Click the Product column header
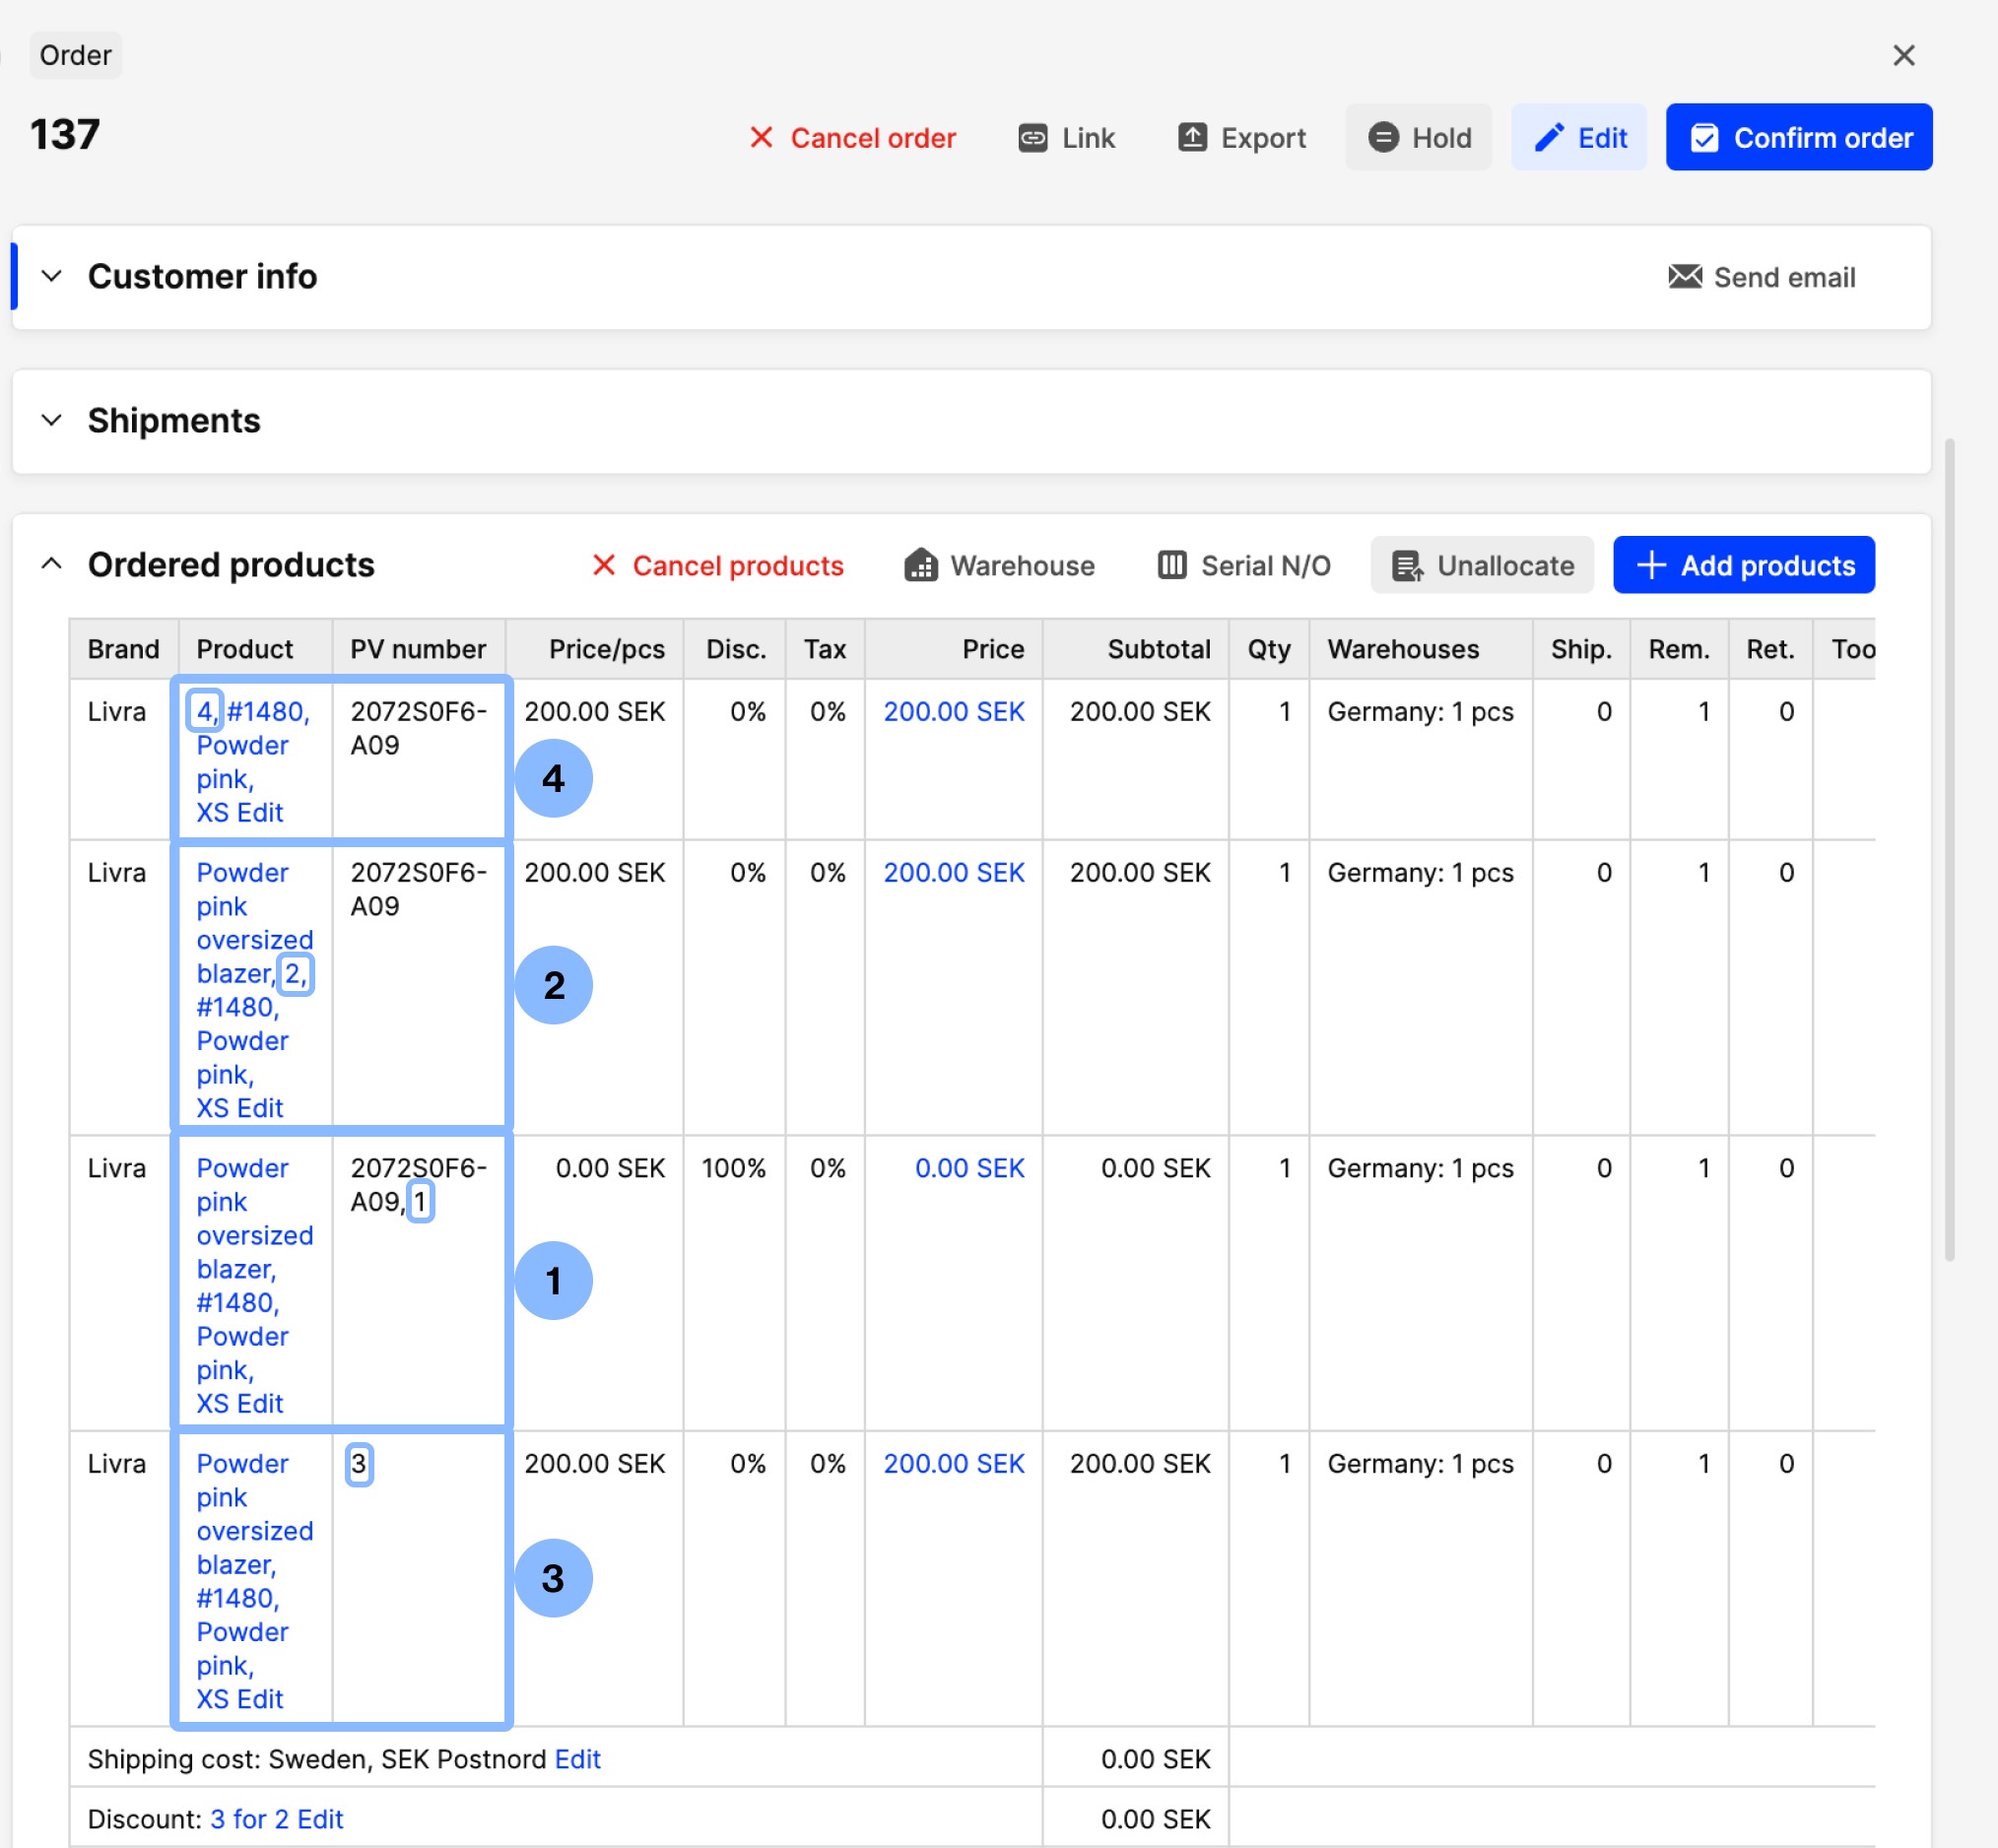Viewport: 1998px width, 1848px height. pyautogui.click(x=255, y=649)
